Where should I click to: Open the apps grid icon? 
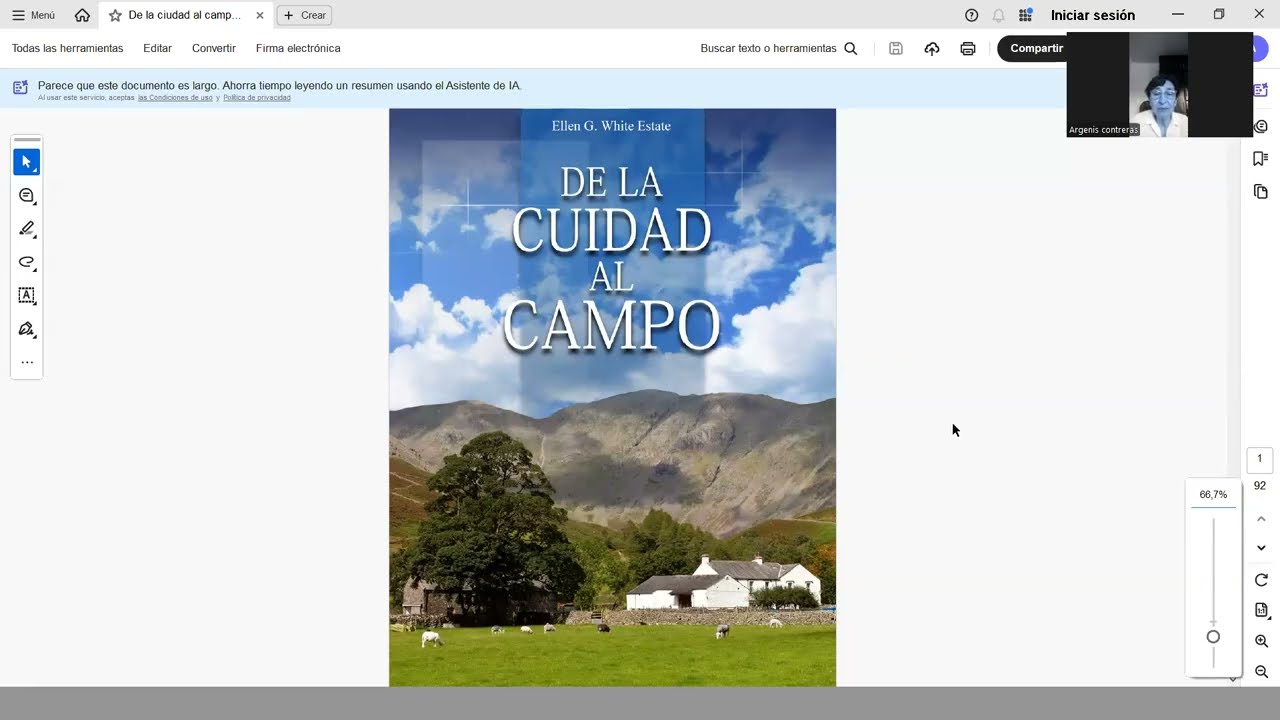(1025, 15)
